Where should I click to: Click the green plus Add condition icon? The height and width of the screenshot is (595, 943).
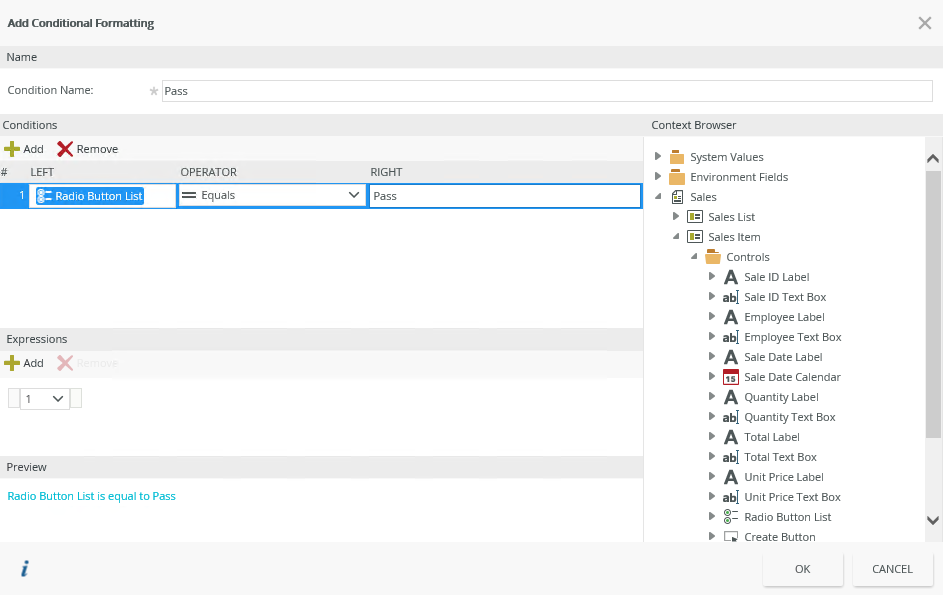[12, 149]
